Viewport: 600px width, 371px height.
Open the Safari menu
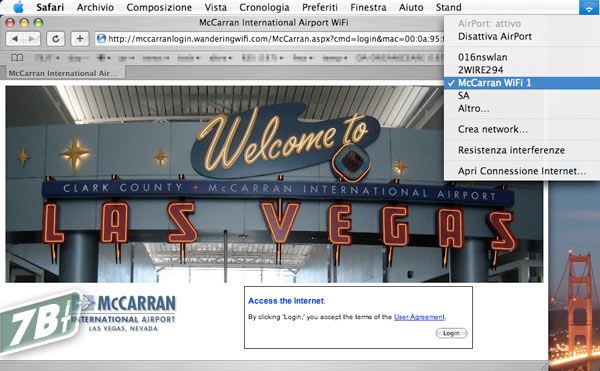click(50, 7)
